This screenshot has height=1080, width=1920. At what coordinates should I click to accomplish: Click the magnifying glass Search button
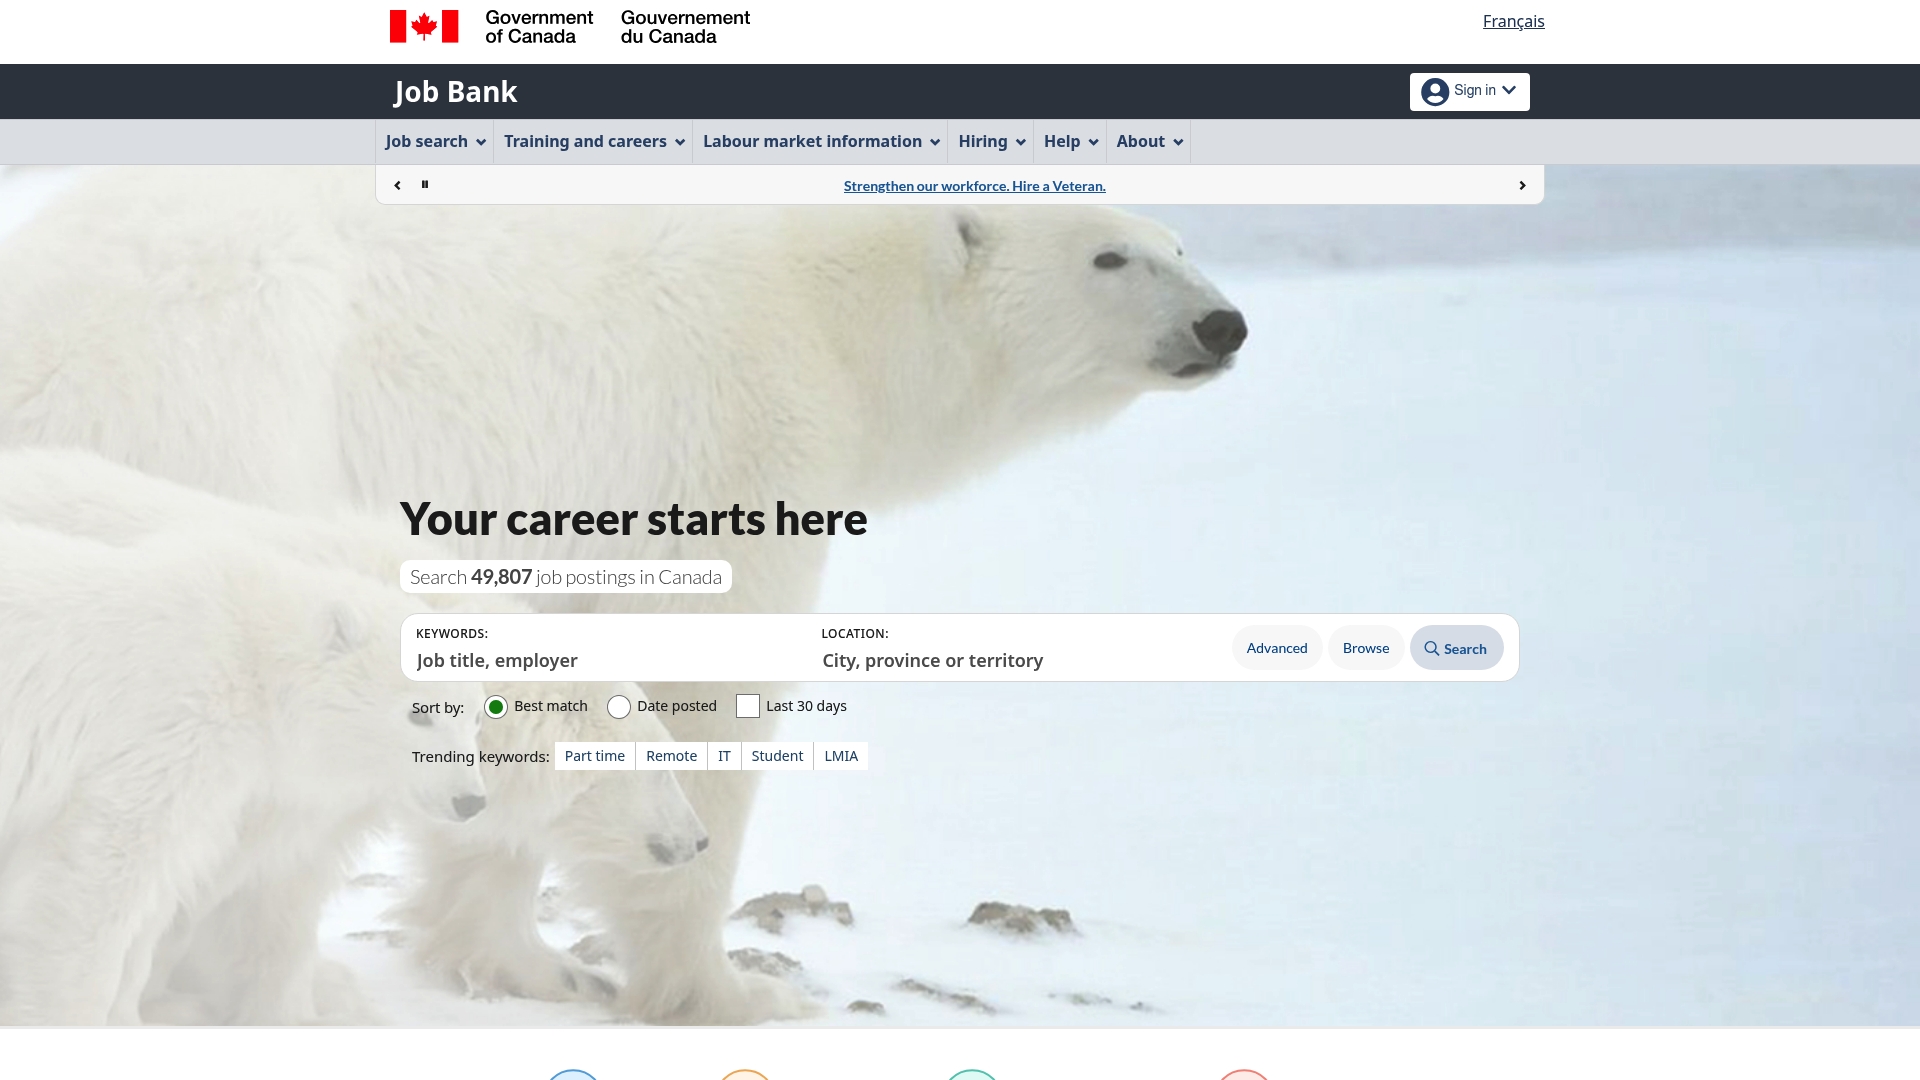click(1456, 649)
